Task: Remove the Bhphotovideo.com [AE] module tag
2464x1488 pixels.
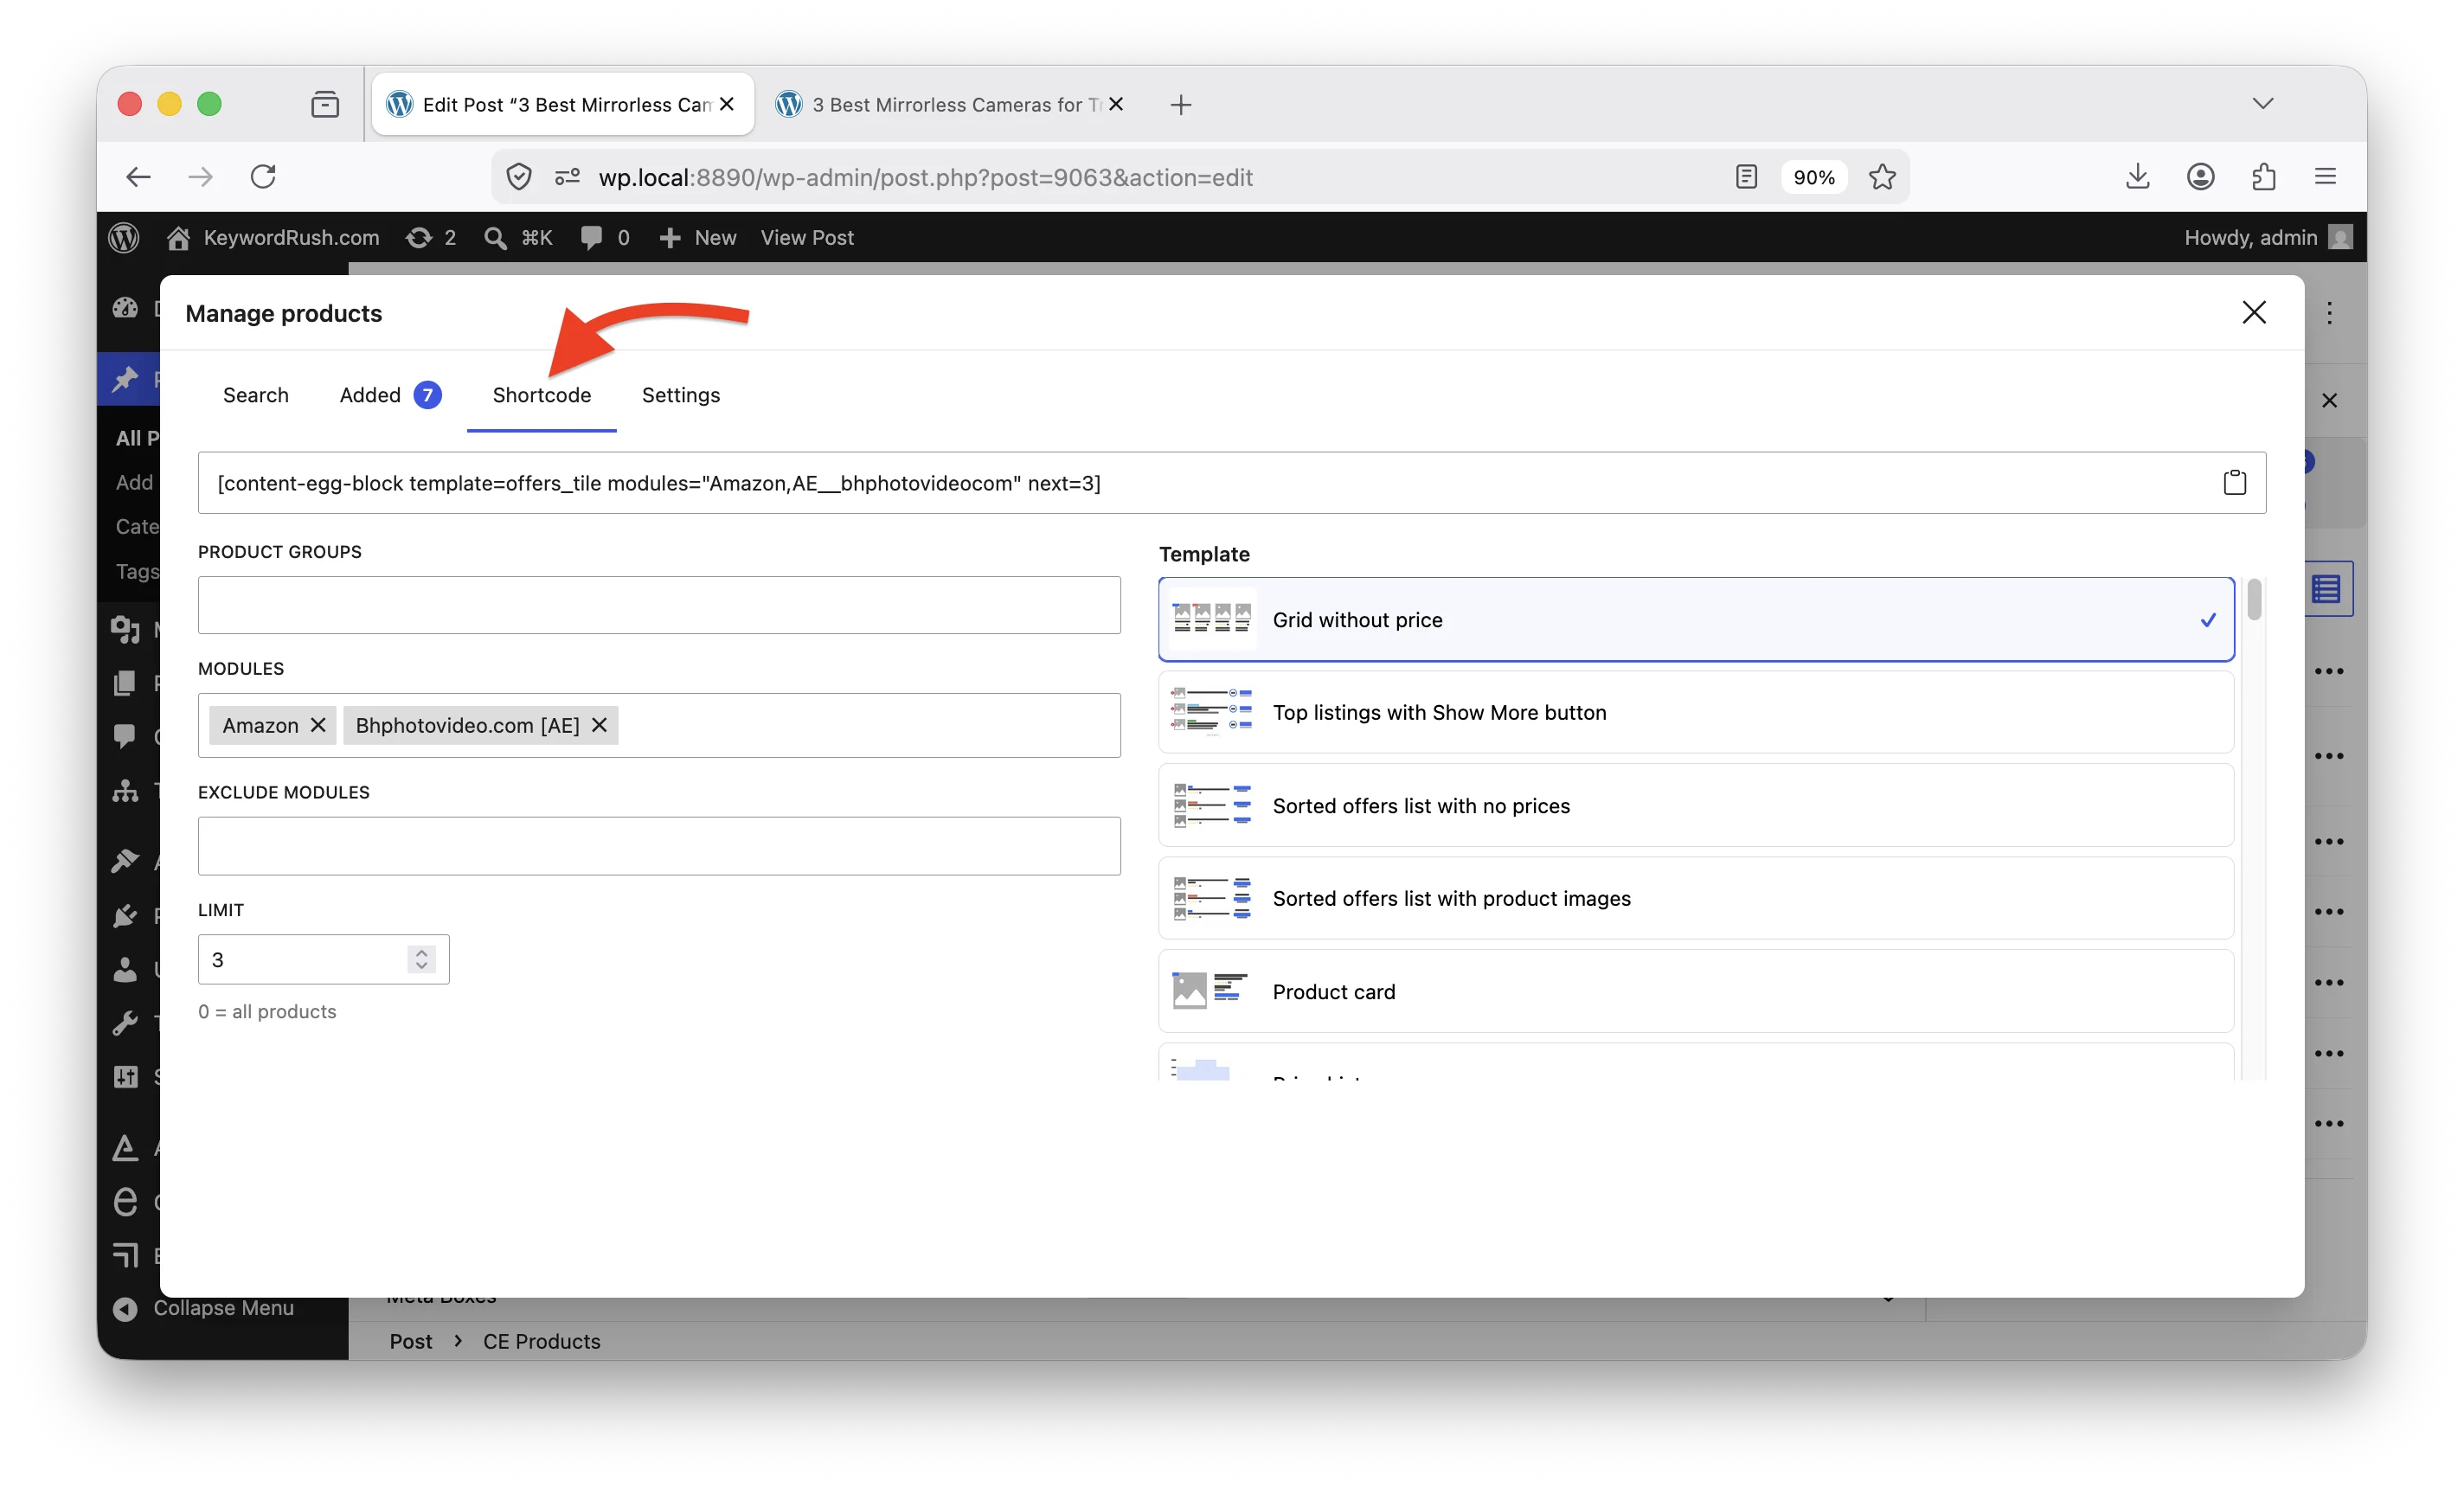Action: [x=599, y=725]
